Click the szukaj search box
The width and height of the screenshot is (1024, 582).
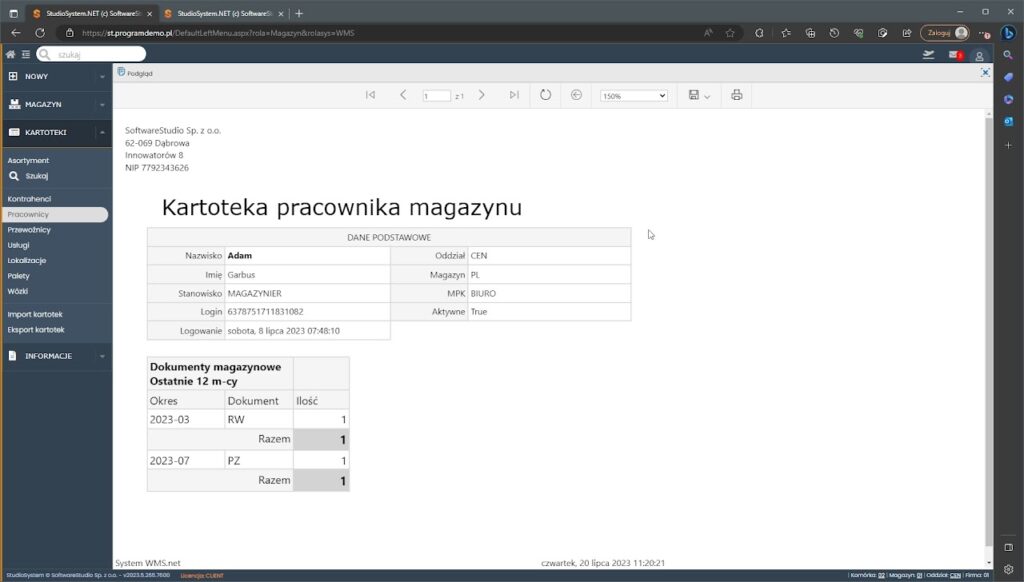(x=92, y=54)
